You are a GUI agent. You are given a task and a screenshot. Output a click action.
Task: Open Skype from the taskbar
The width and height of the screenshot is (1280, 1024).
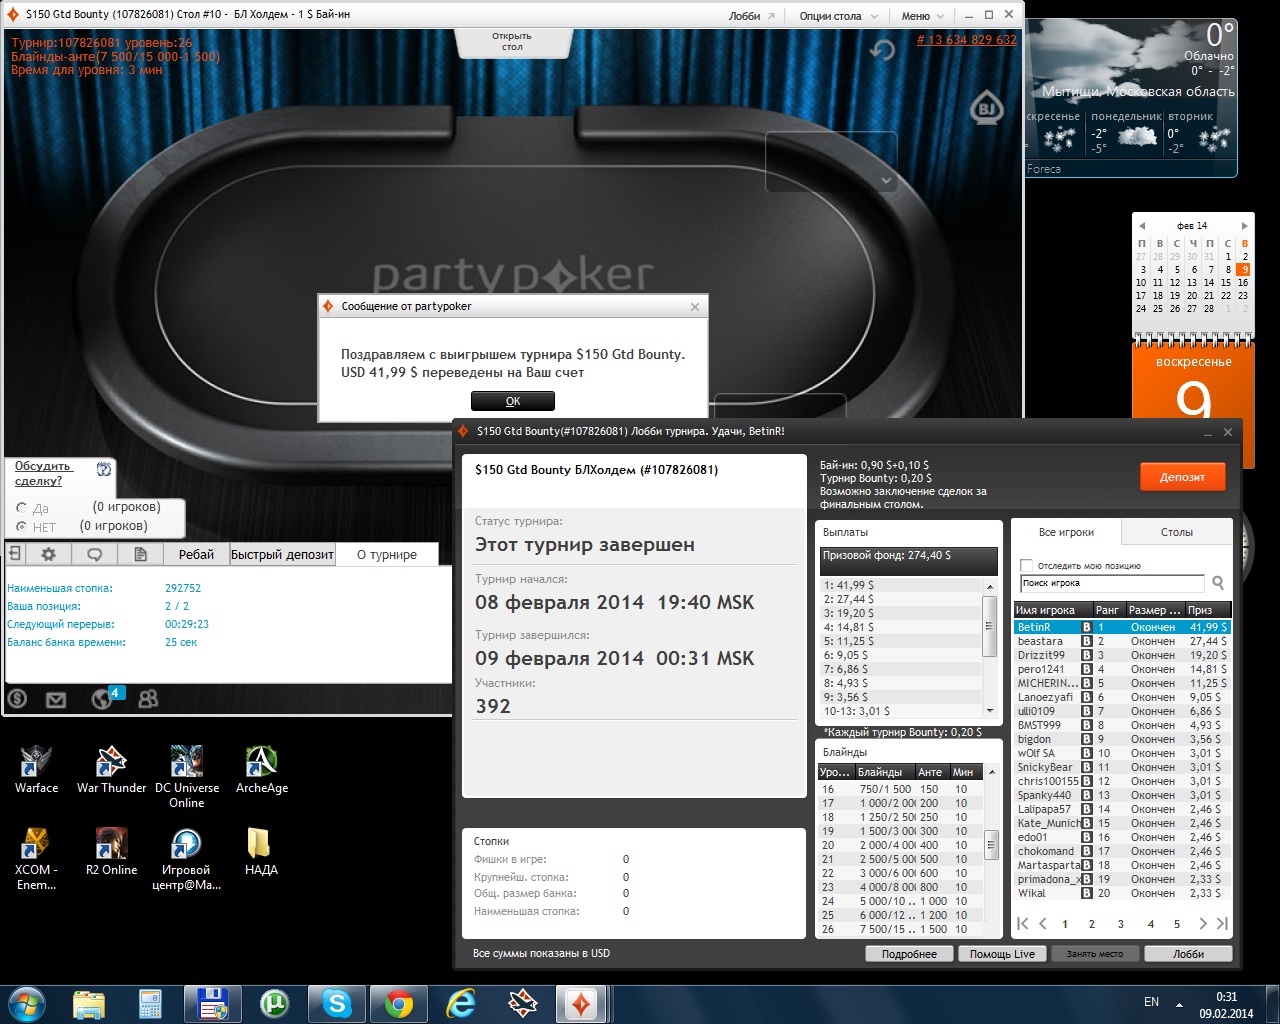pyautogui.click(x=337, y=1002)
